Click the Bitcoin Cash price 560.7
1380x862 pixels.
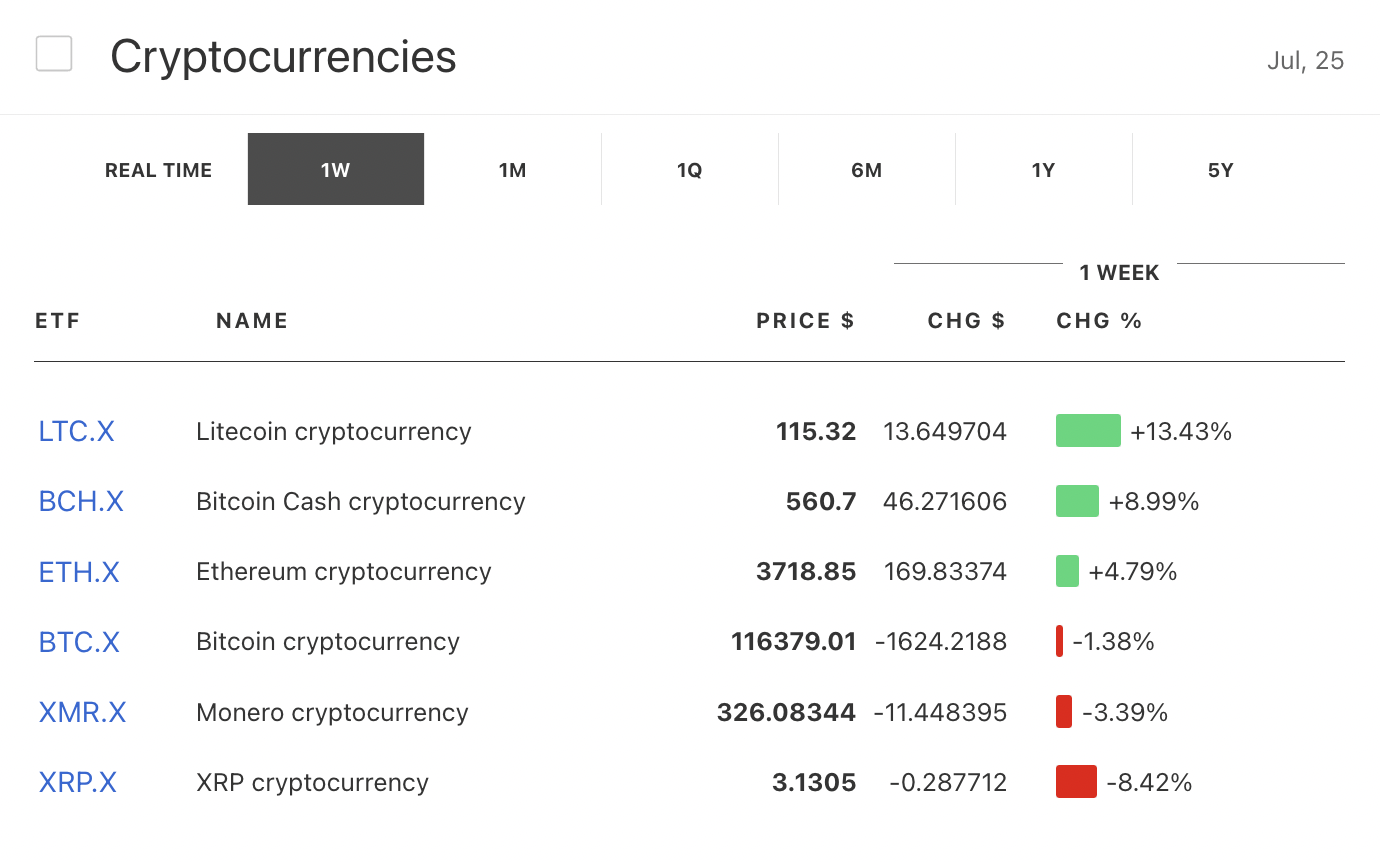click(x=821, y=502)
